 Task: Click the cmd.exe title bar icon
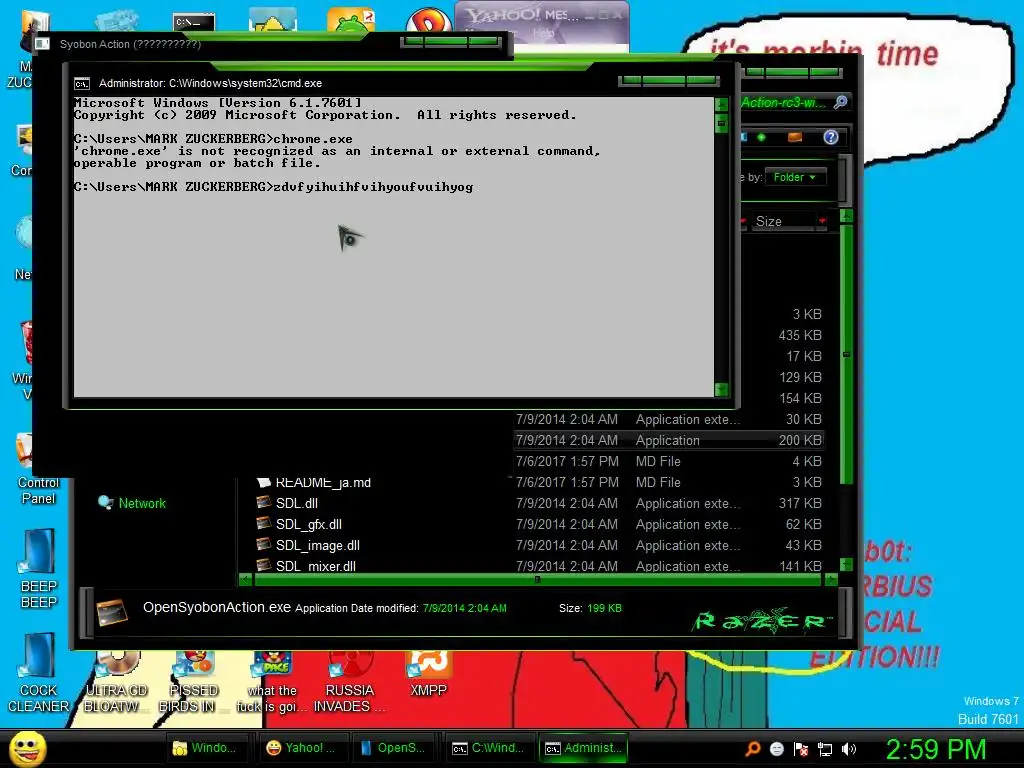pyautogui.click(x=82, y=84)
